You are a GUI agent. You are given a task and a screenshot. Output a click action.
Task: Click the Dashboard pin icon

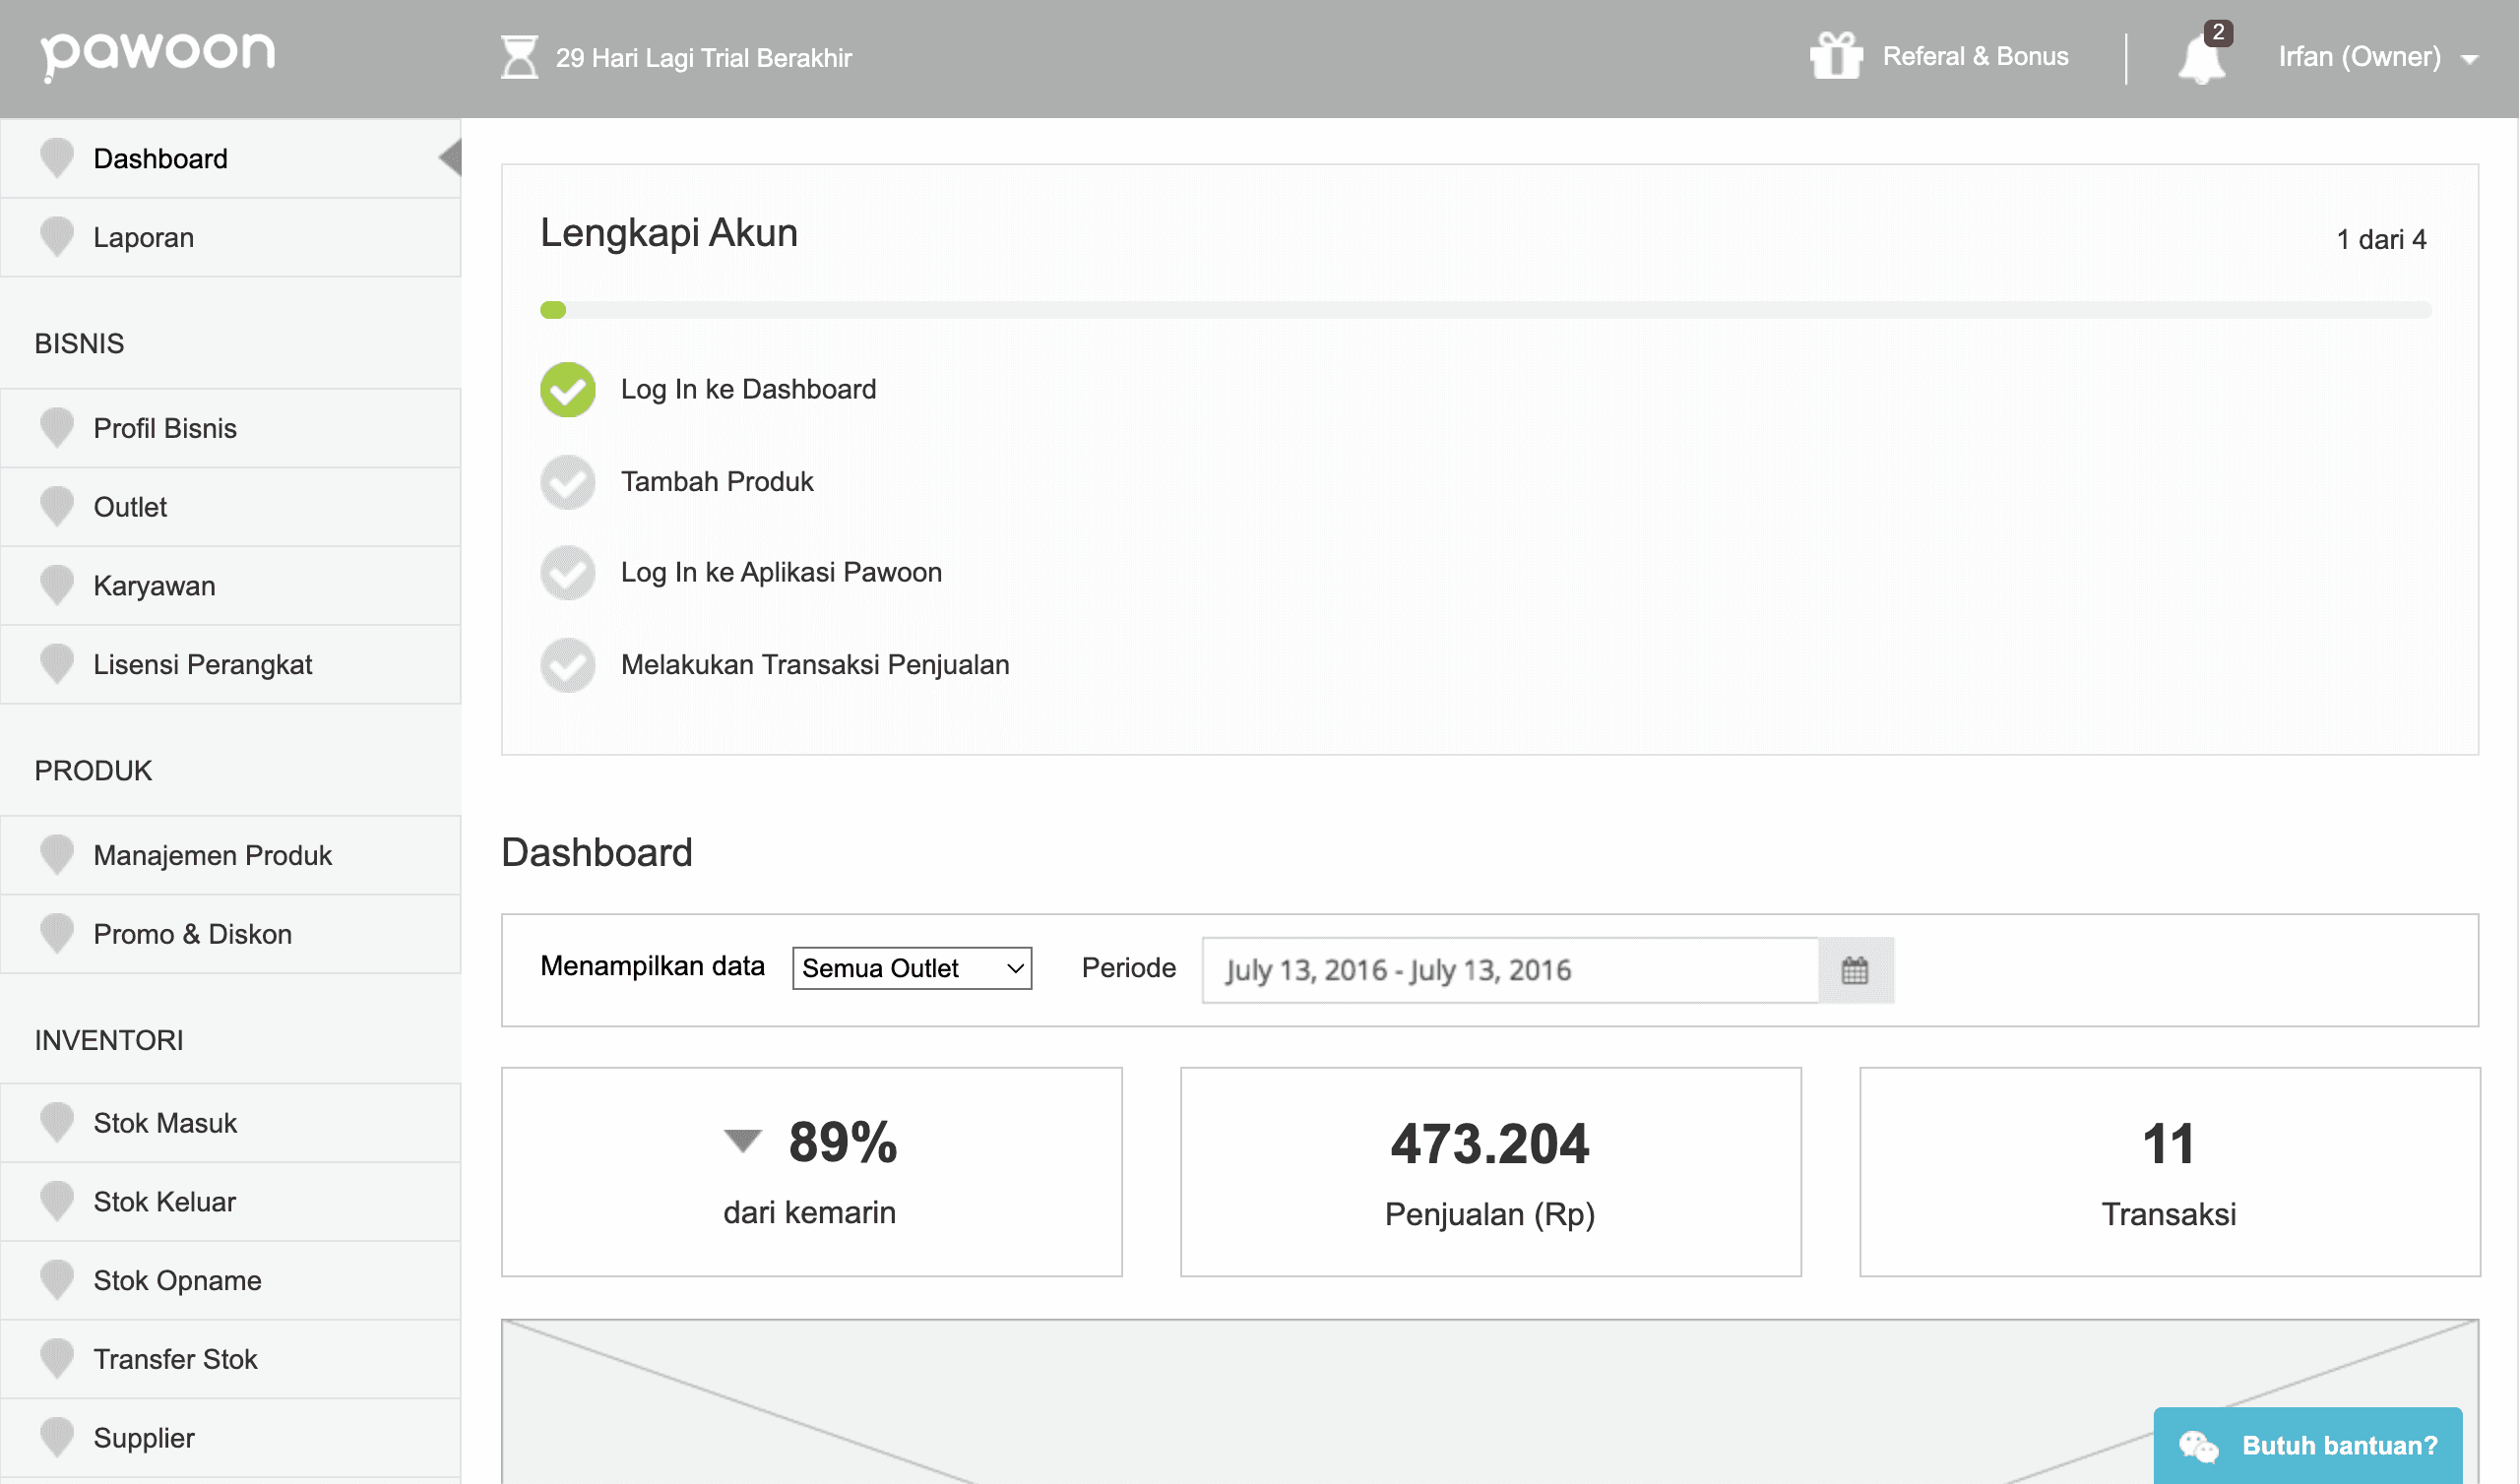coord(57,158)
